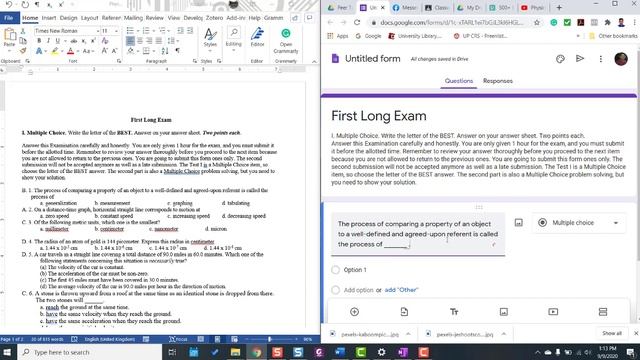This screenshot has height=360, width=640.
Task: Open the font size dropdown in Word
Action: point(116,31)
